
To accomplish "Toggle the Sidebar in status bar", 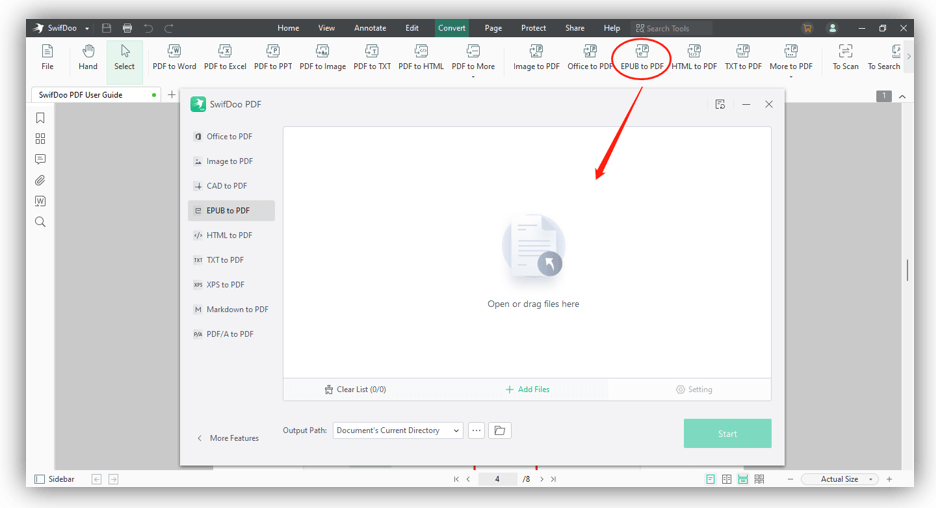I will pos(54,479).
